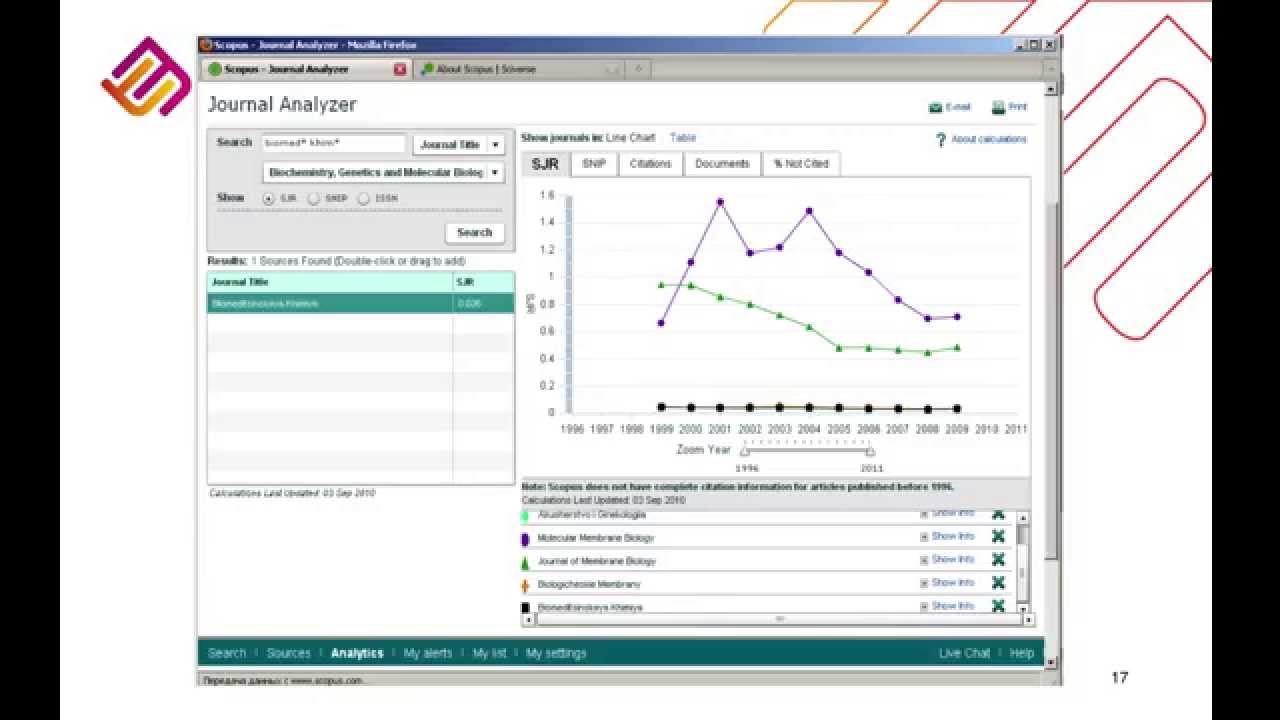Select the ISSN radio button

364,199
